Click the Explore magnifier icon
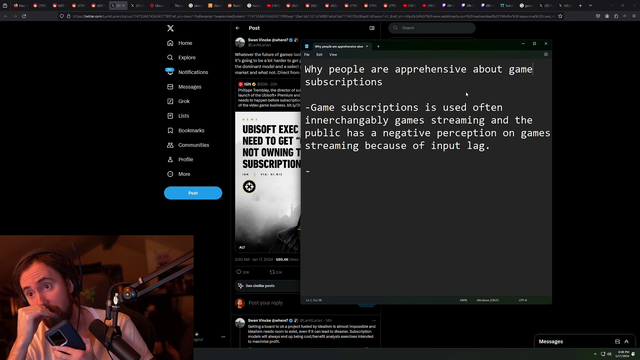Screen dimensions: 640x360 (170, 58)
